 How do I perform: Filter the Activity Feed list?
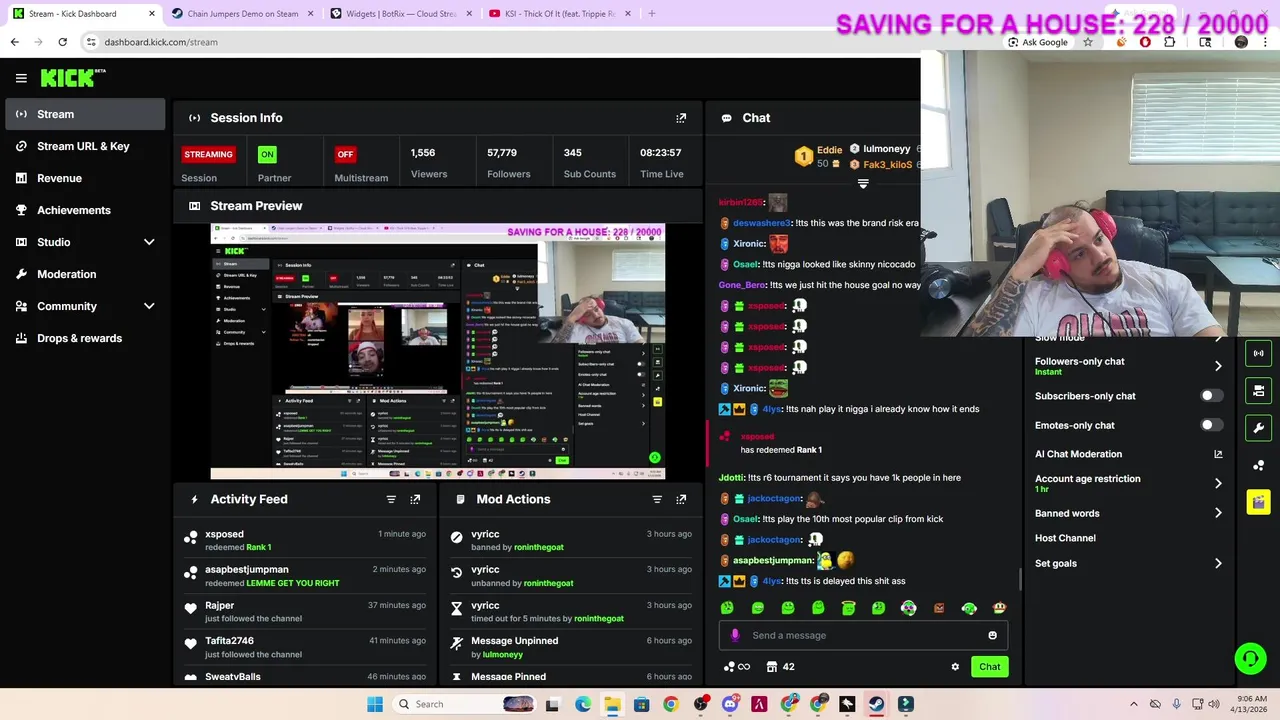391,499
